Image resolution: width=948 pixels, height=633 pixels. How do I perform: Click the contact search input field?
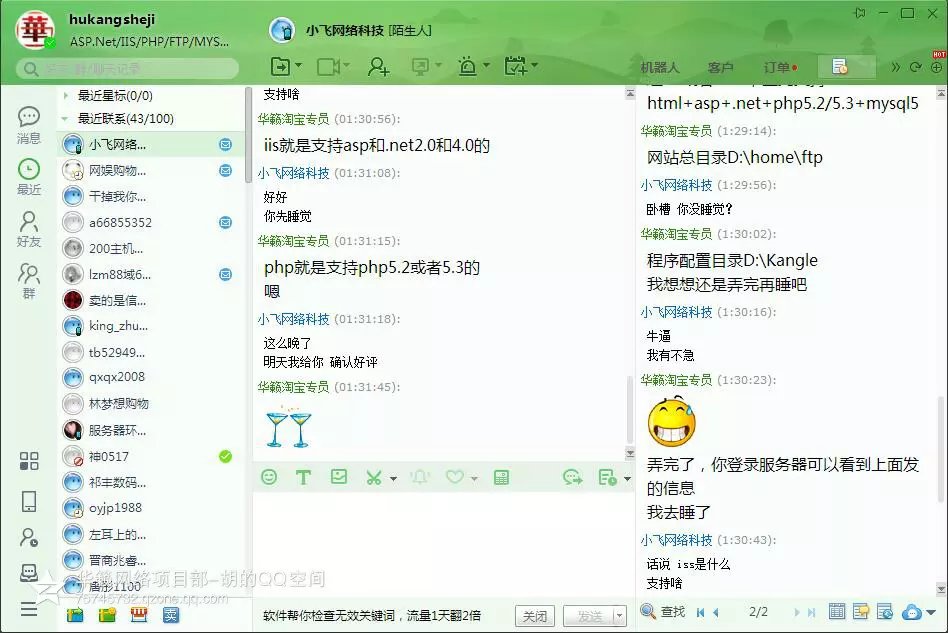[x=128, y=69]
